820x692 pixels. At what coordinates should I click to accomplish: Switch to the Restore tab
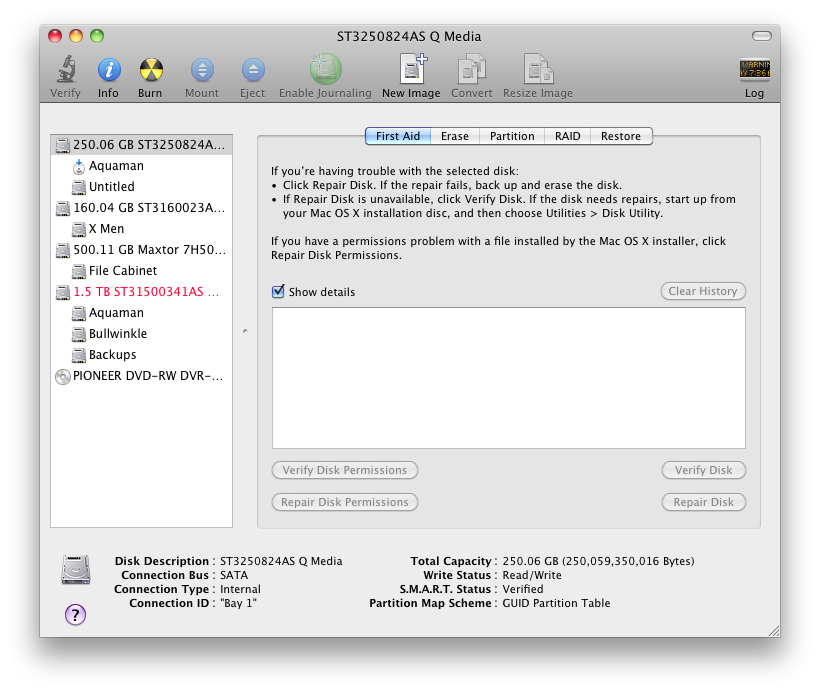(x=621, y=136)
